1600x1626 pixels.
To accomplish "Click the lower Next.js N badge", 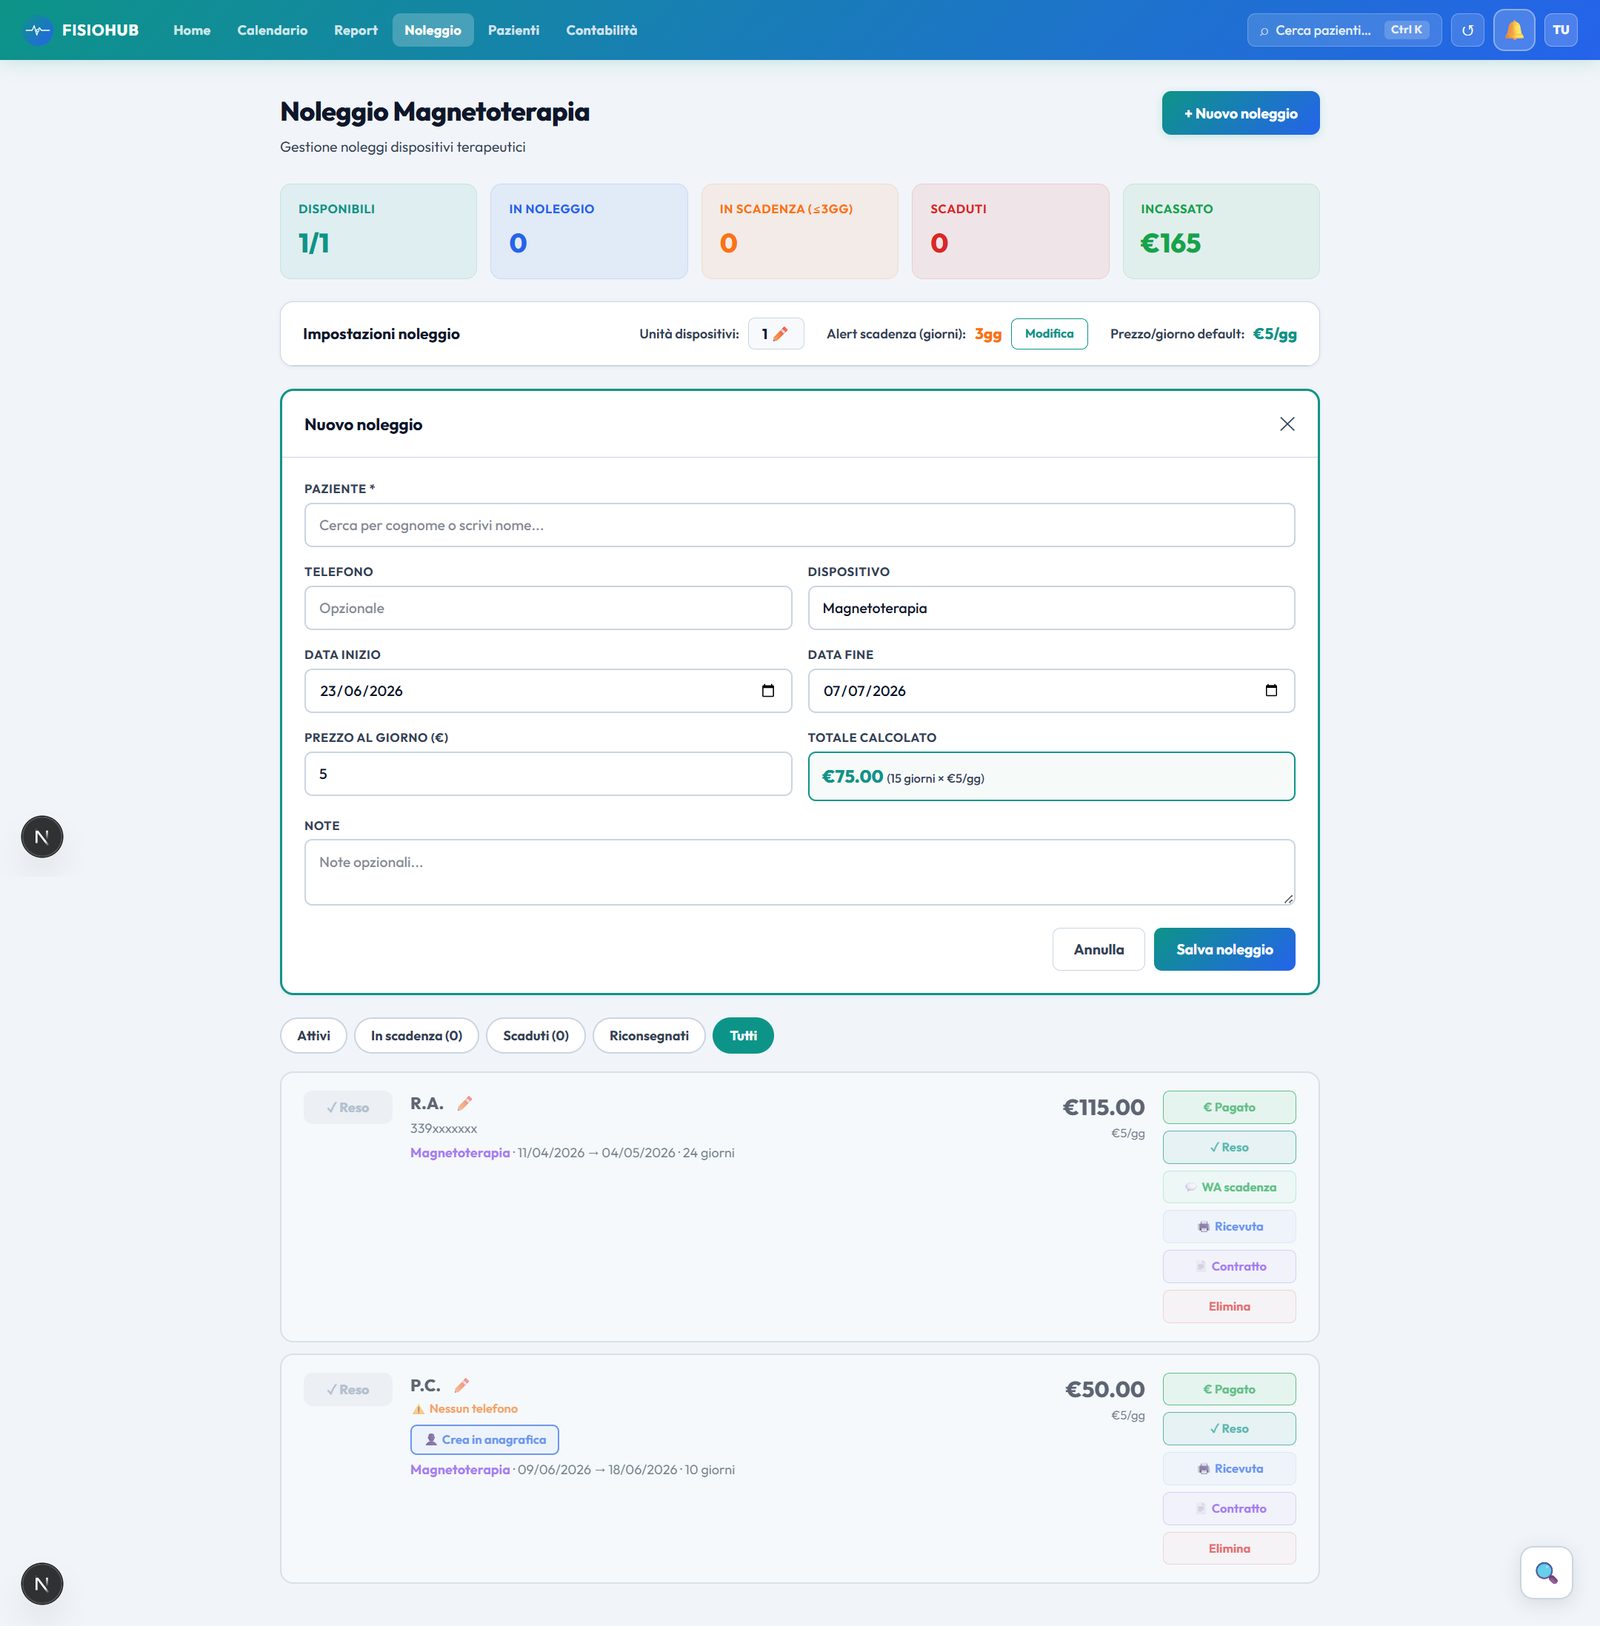I will click(x=42, y=1584).
